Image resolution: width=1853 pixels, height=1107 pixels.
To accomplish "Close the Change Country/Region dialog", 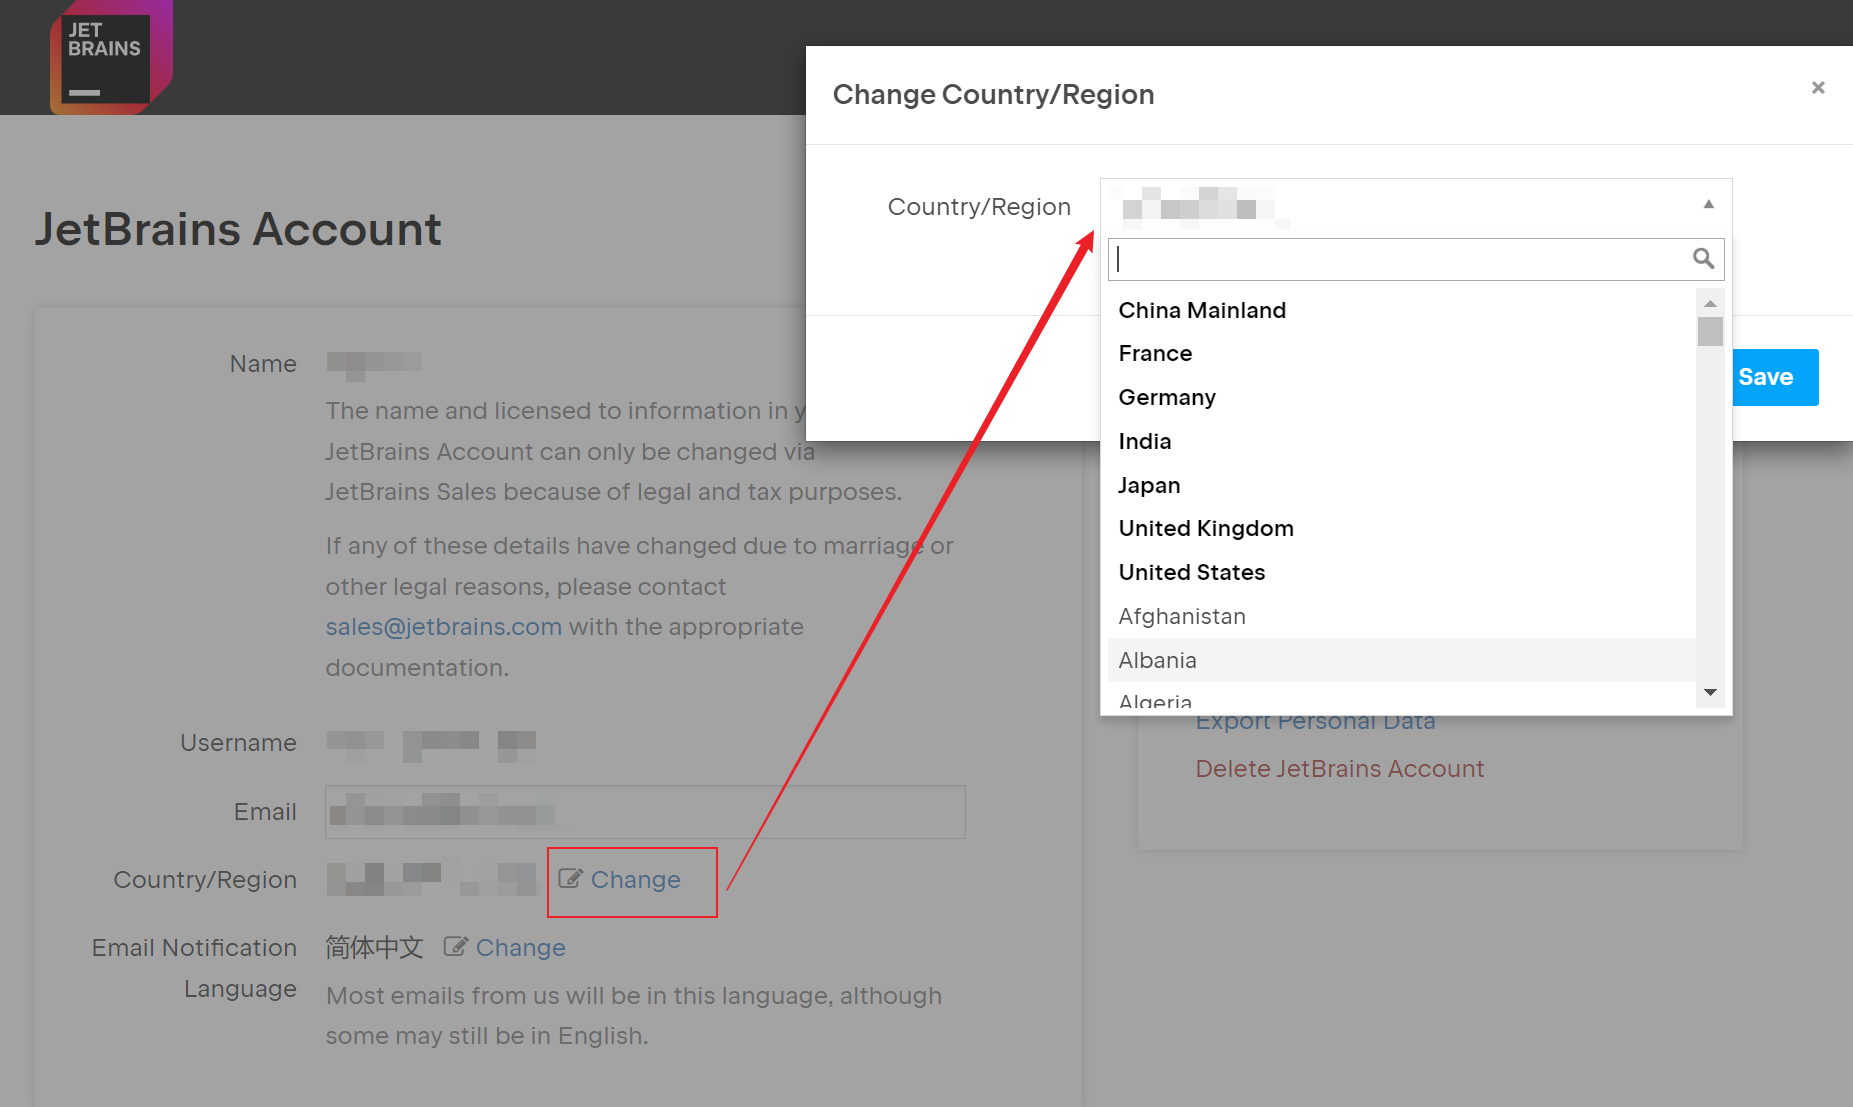I will click(x=1818, y=88).
